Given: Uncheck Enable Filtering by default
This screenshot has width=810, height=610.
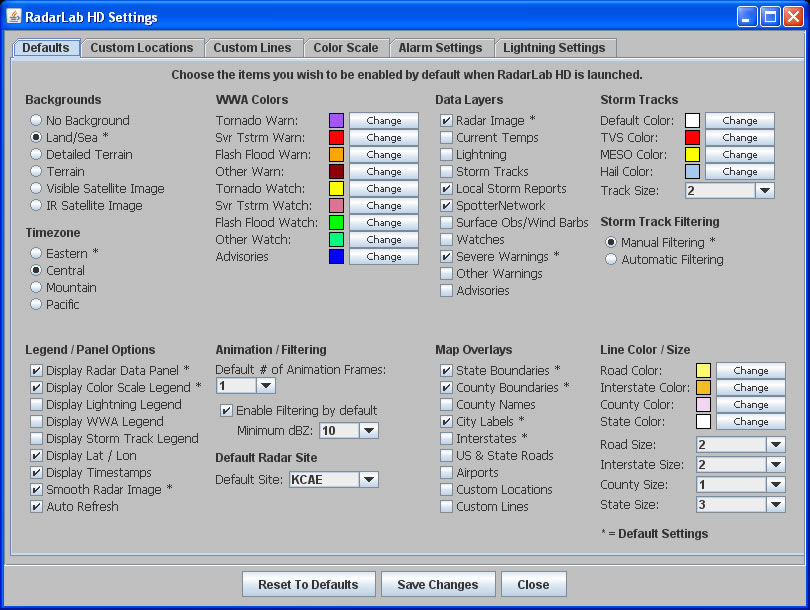Looking at the screenshot, I should (299, 411).
